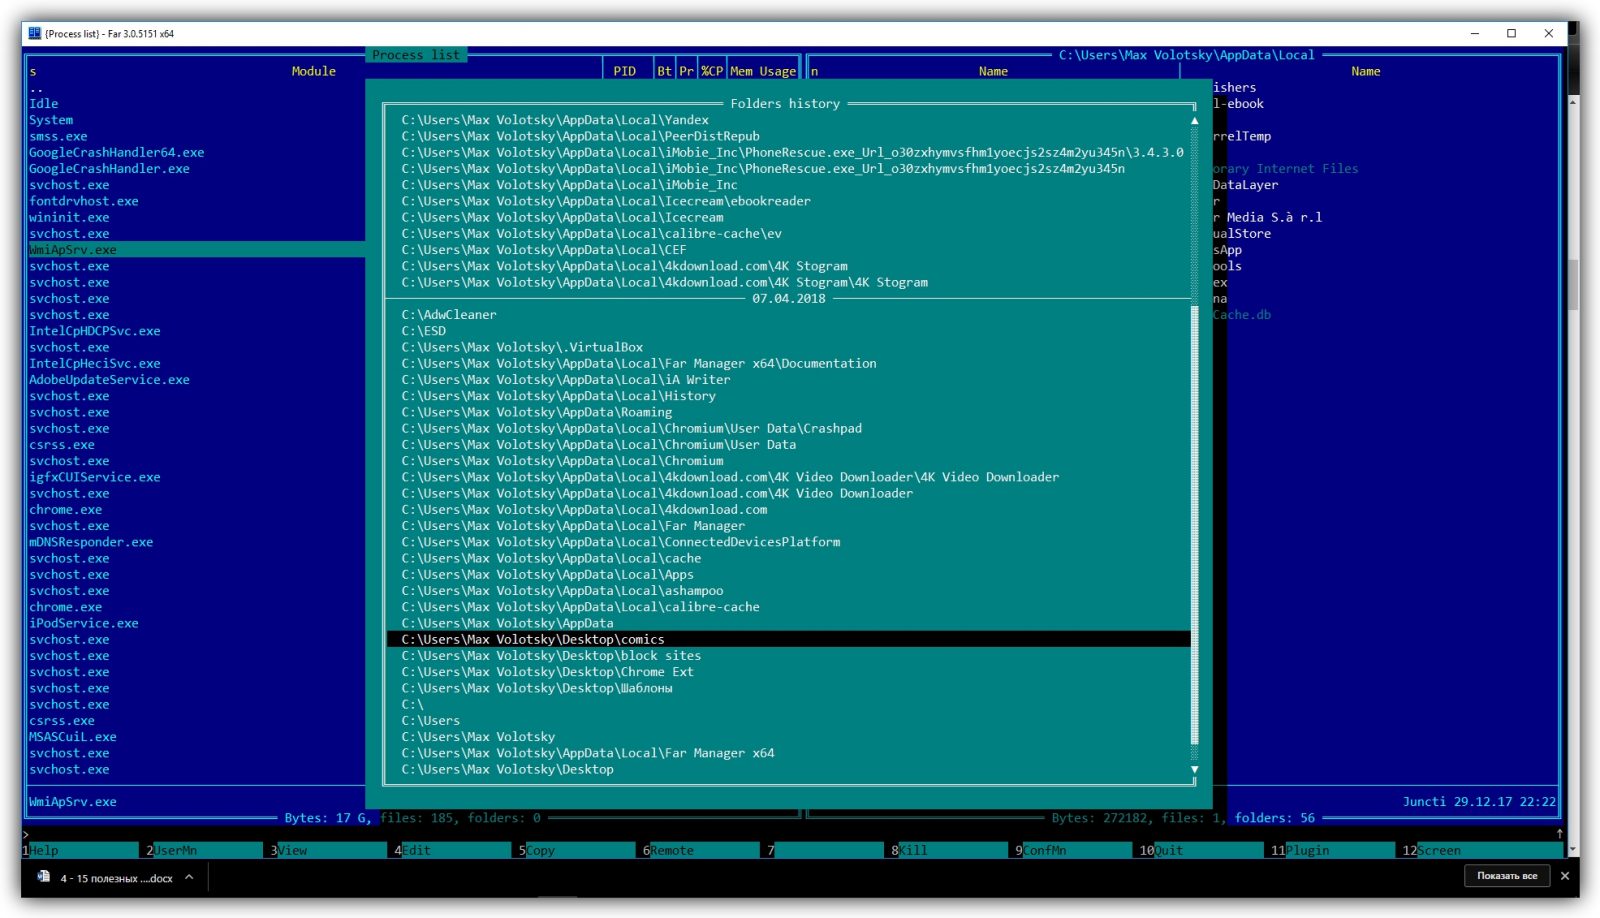Click the Folders history scrollbar track
This screenshot has width=1600, height=918.
click(x=1194, y=500)
